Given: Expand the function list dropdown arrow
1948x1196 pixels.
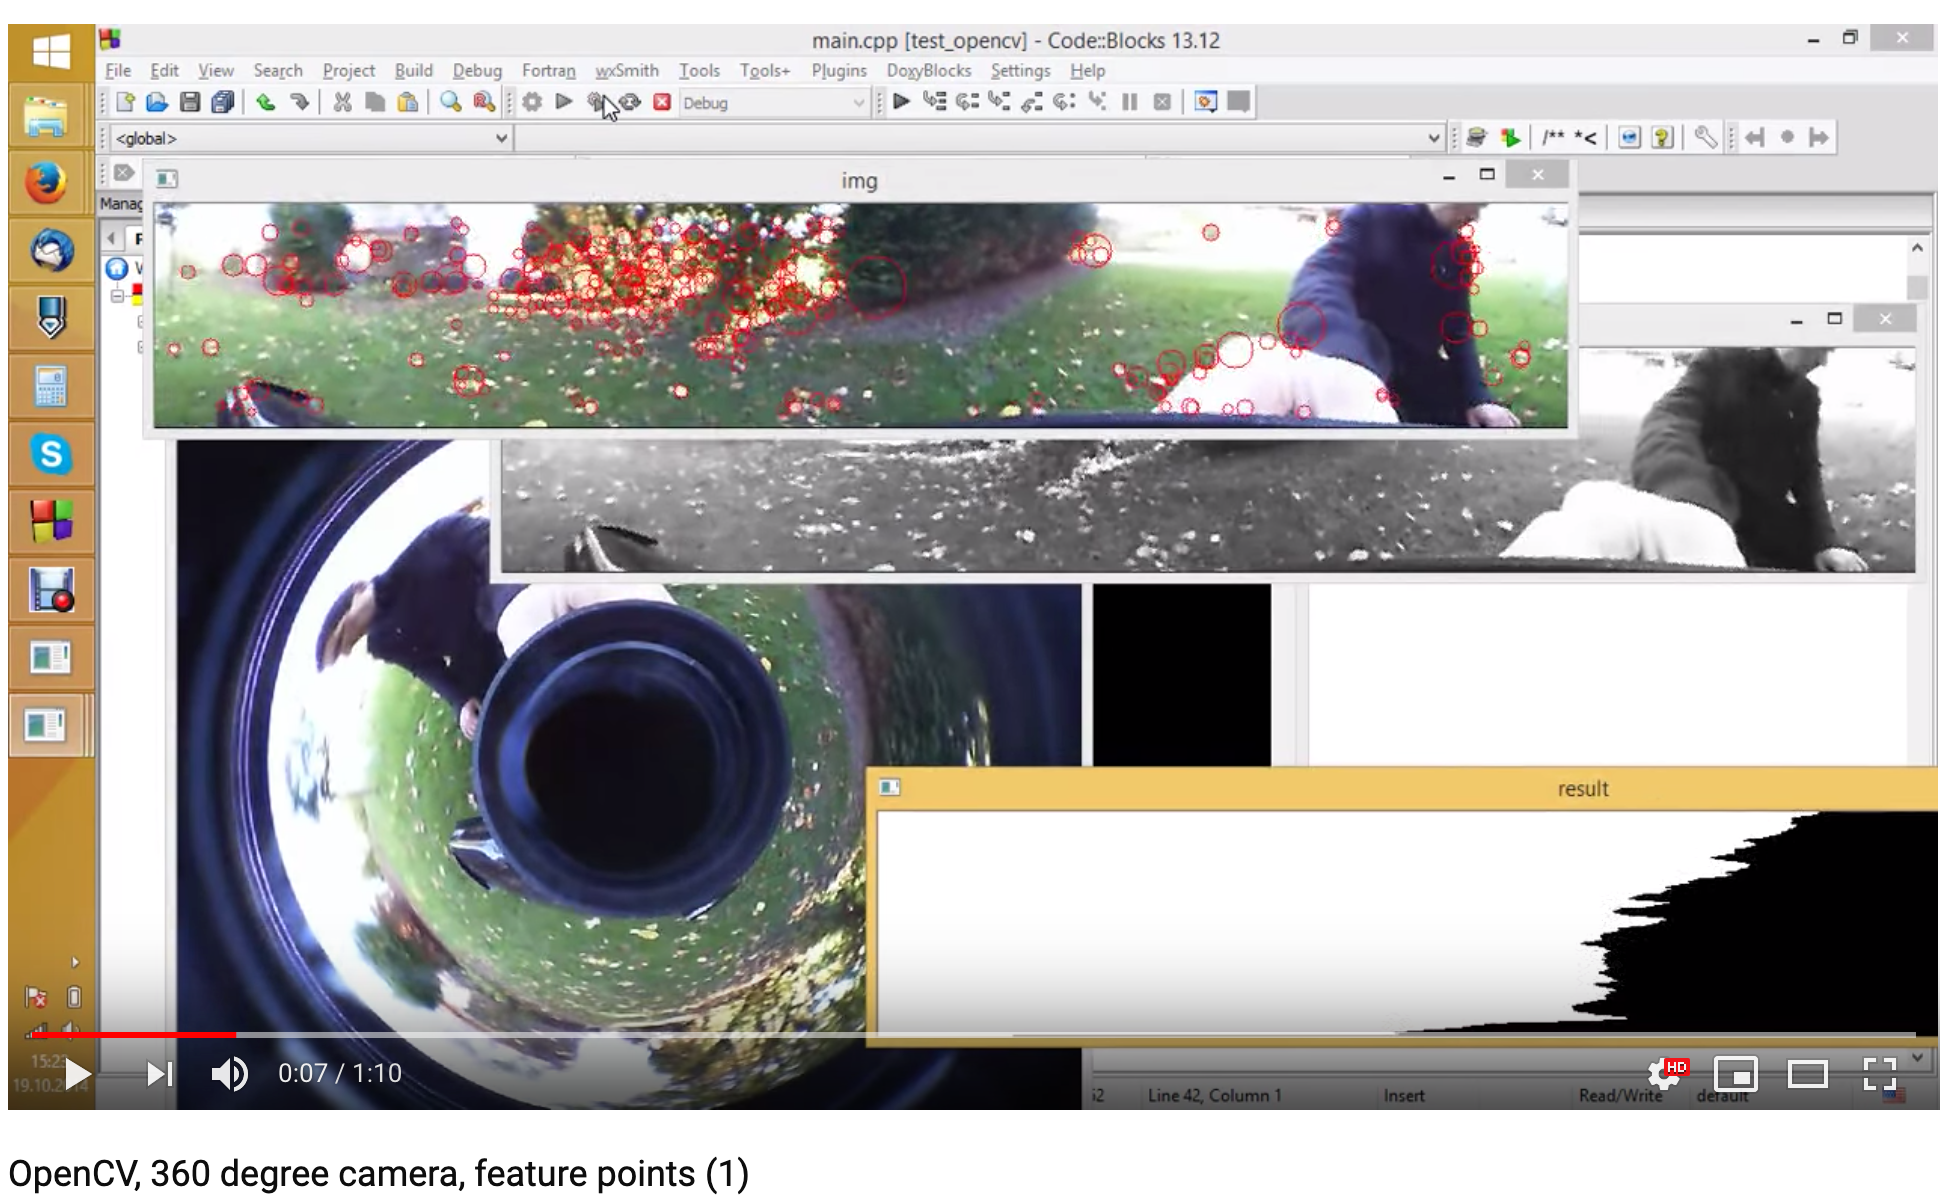Looking at the screenshot, I should pyautogui.click(x=1433, y=138).
